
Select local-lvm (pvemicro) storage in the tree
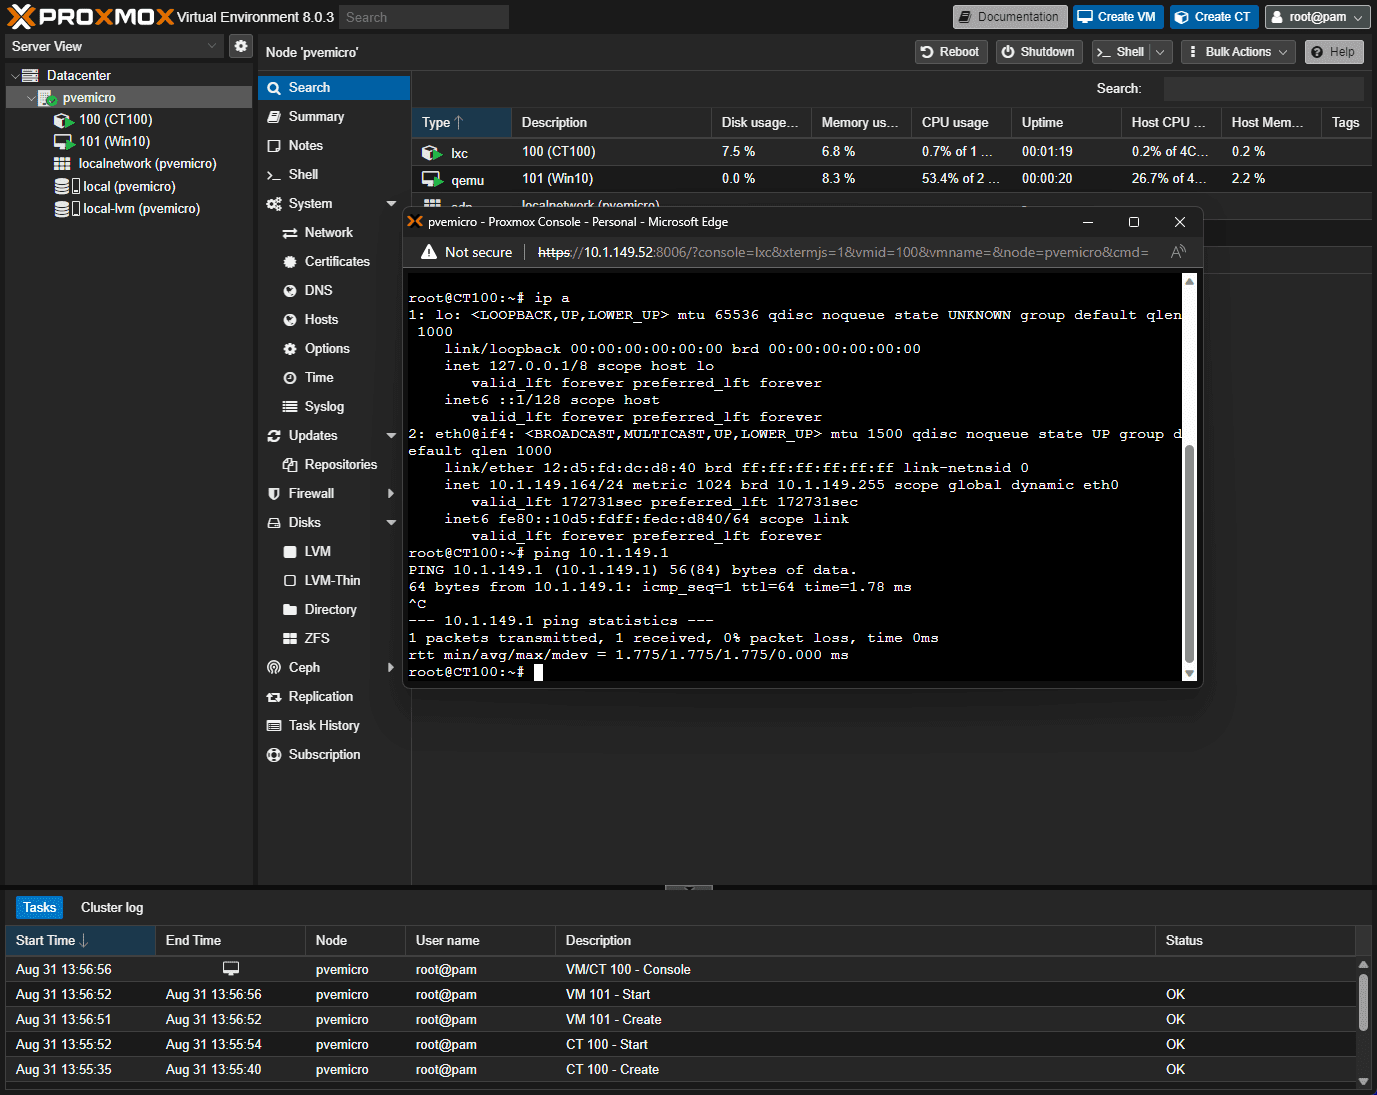(141, 208)
